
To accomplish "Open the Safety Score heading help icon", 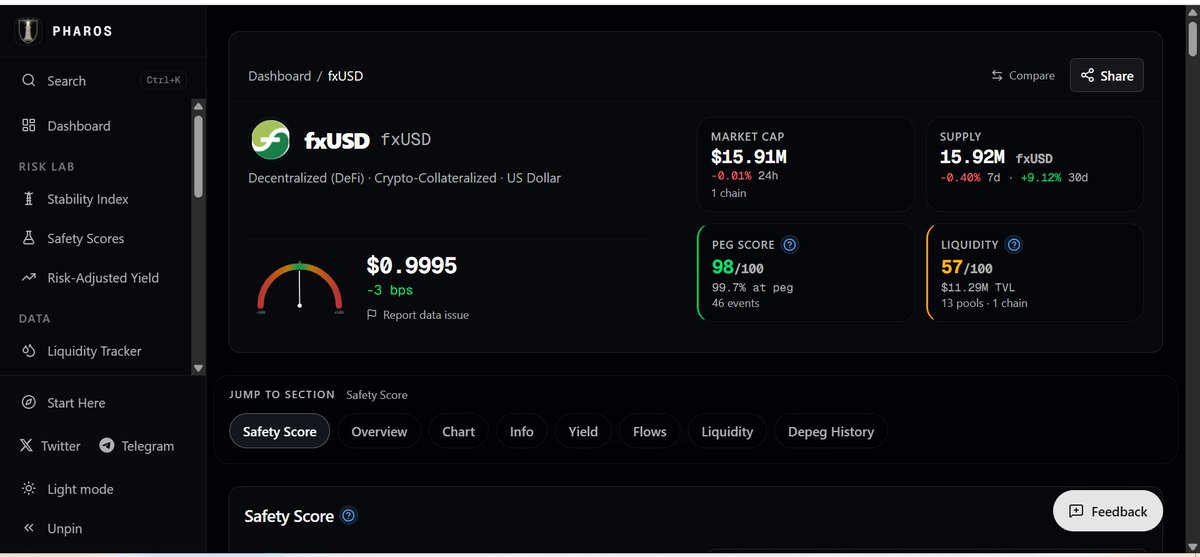I will (x=349, y=516).
